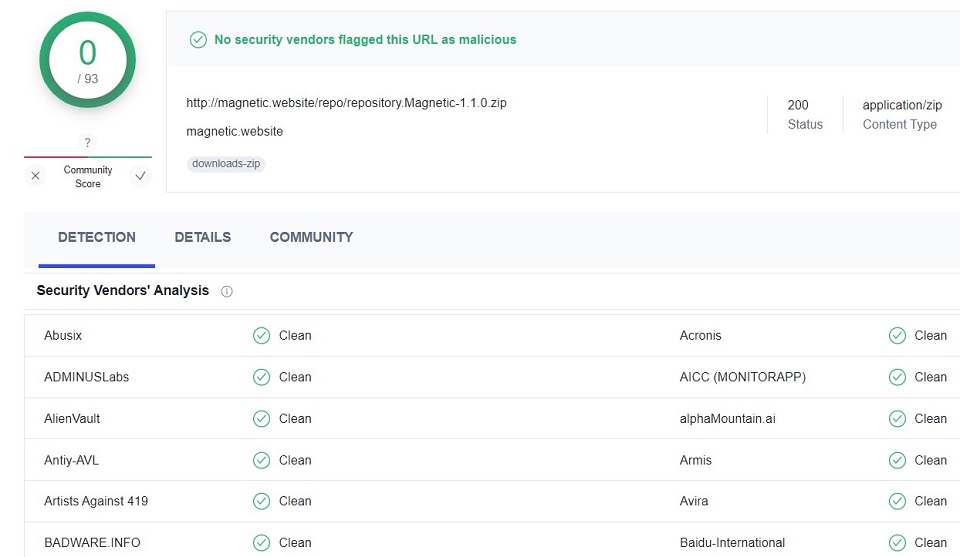Click the BADWARE.INFO vendor name
Screen dimensions: 960x557
click(x=92, y=543)
